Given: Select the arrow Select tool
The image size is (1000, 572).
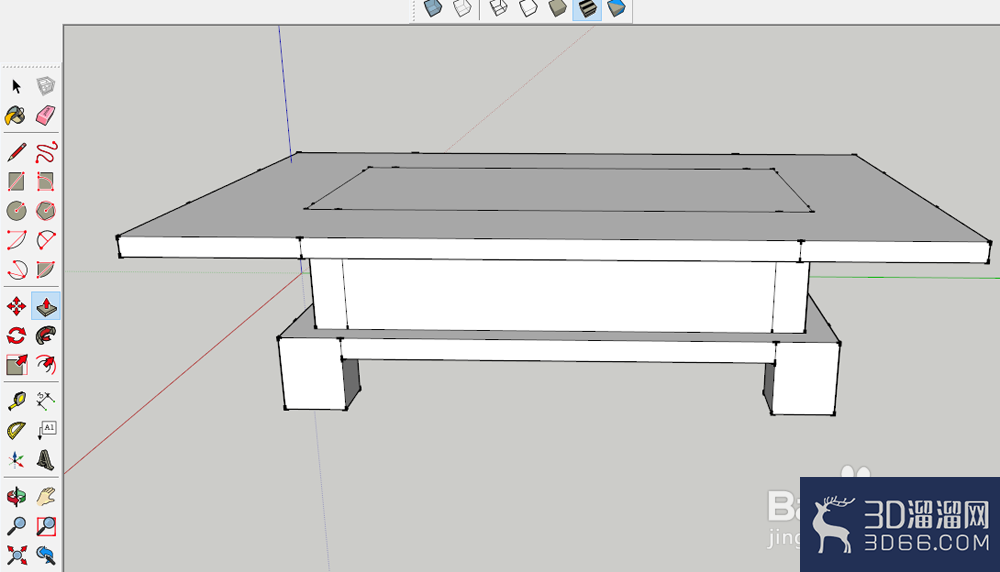Looking at the screenshot, I should tap(17, 86).
